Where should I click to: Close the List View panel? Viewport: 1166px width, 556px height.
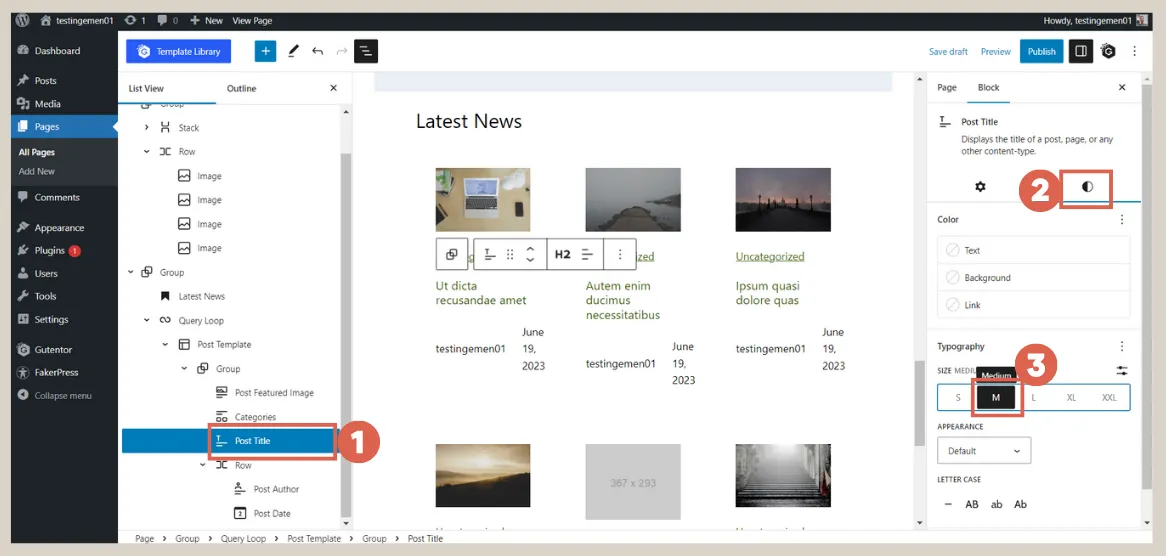click(x=333, y=88)
